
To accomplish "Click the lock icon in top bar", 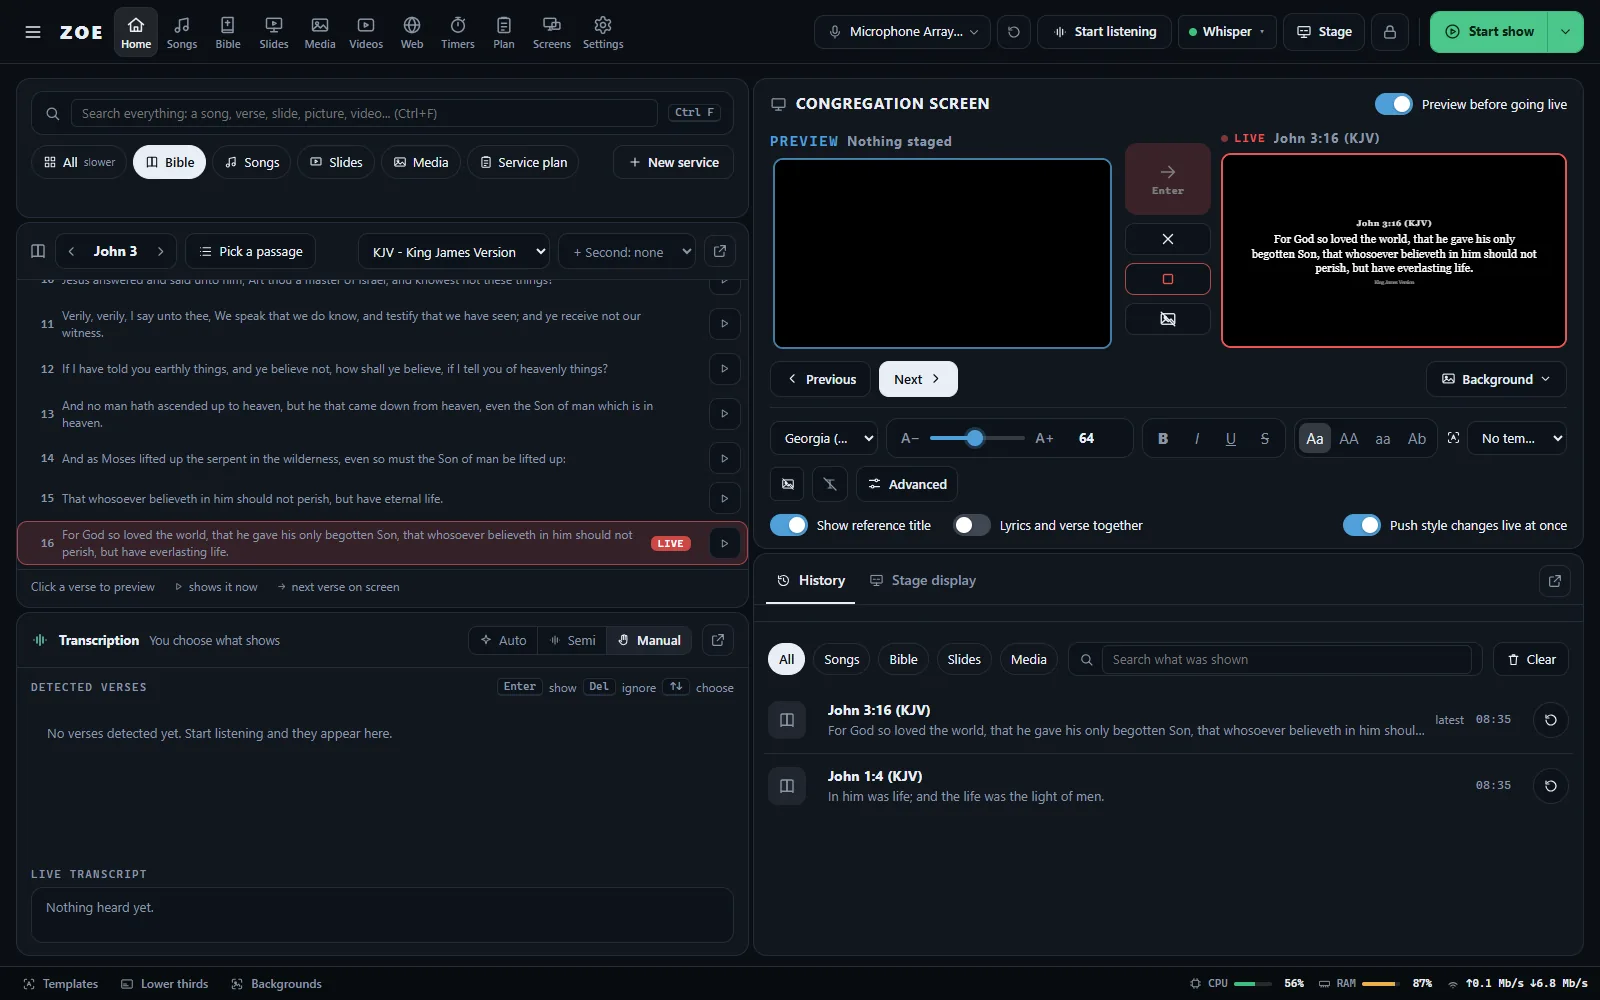I will [1390, 32].
